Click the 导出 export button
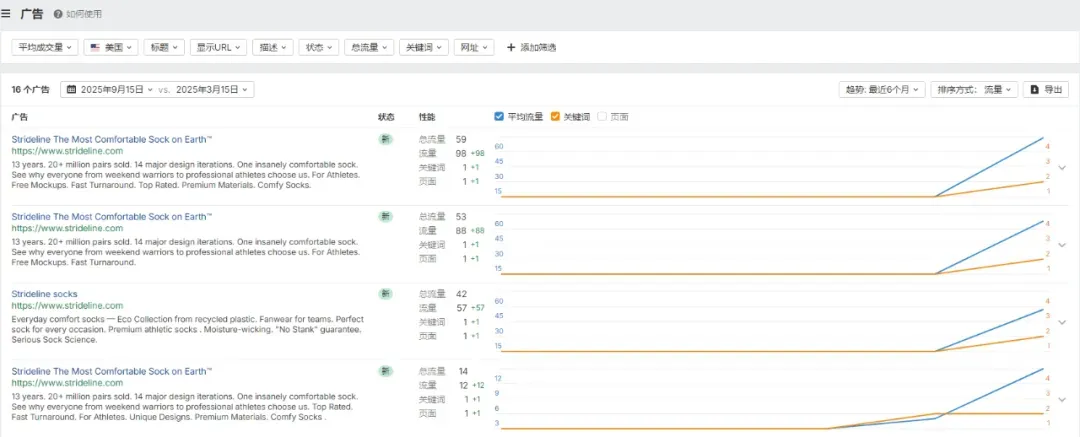Viewport: 1080px width, 437px height. [1046, 90]
